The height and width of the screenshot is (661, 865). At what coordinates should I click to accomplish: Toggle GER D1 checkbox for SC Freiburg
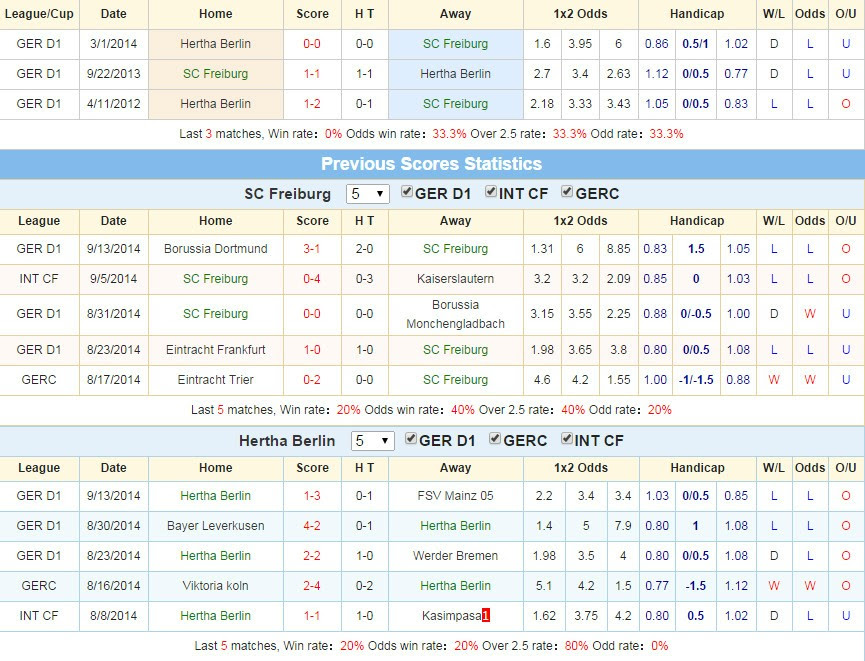click(407, 192)
